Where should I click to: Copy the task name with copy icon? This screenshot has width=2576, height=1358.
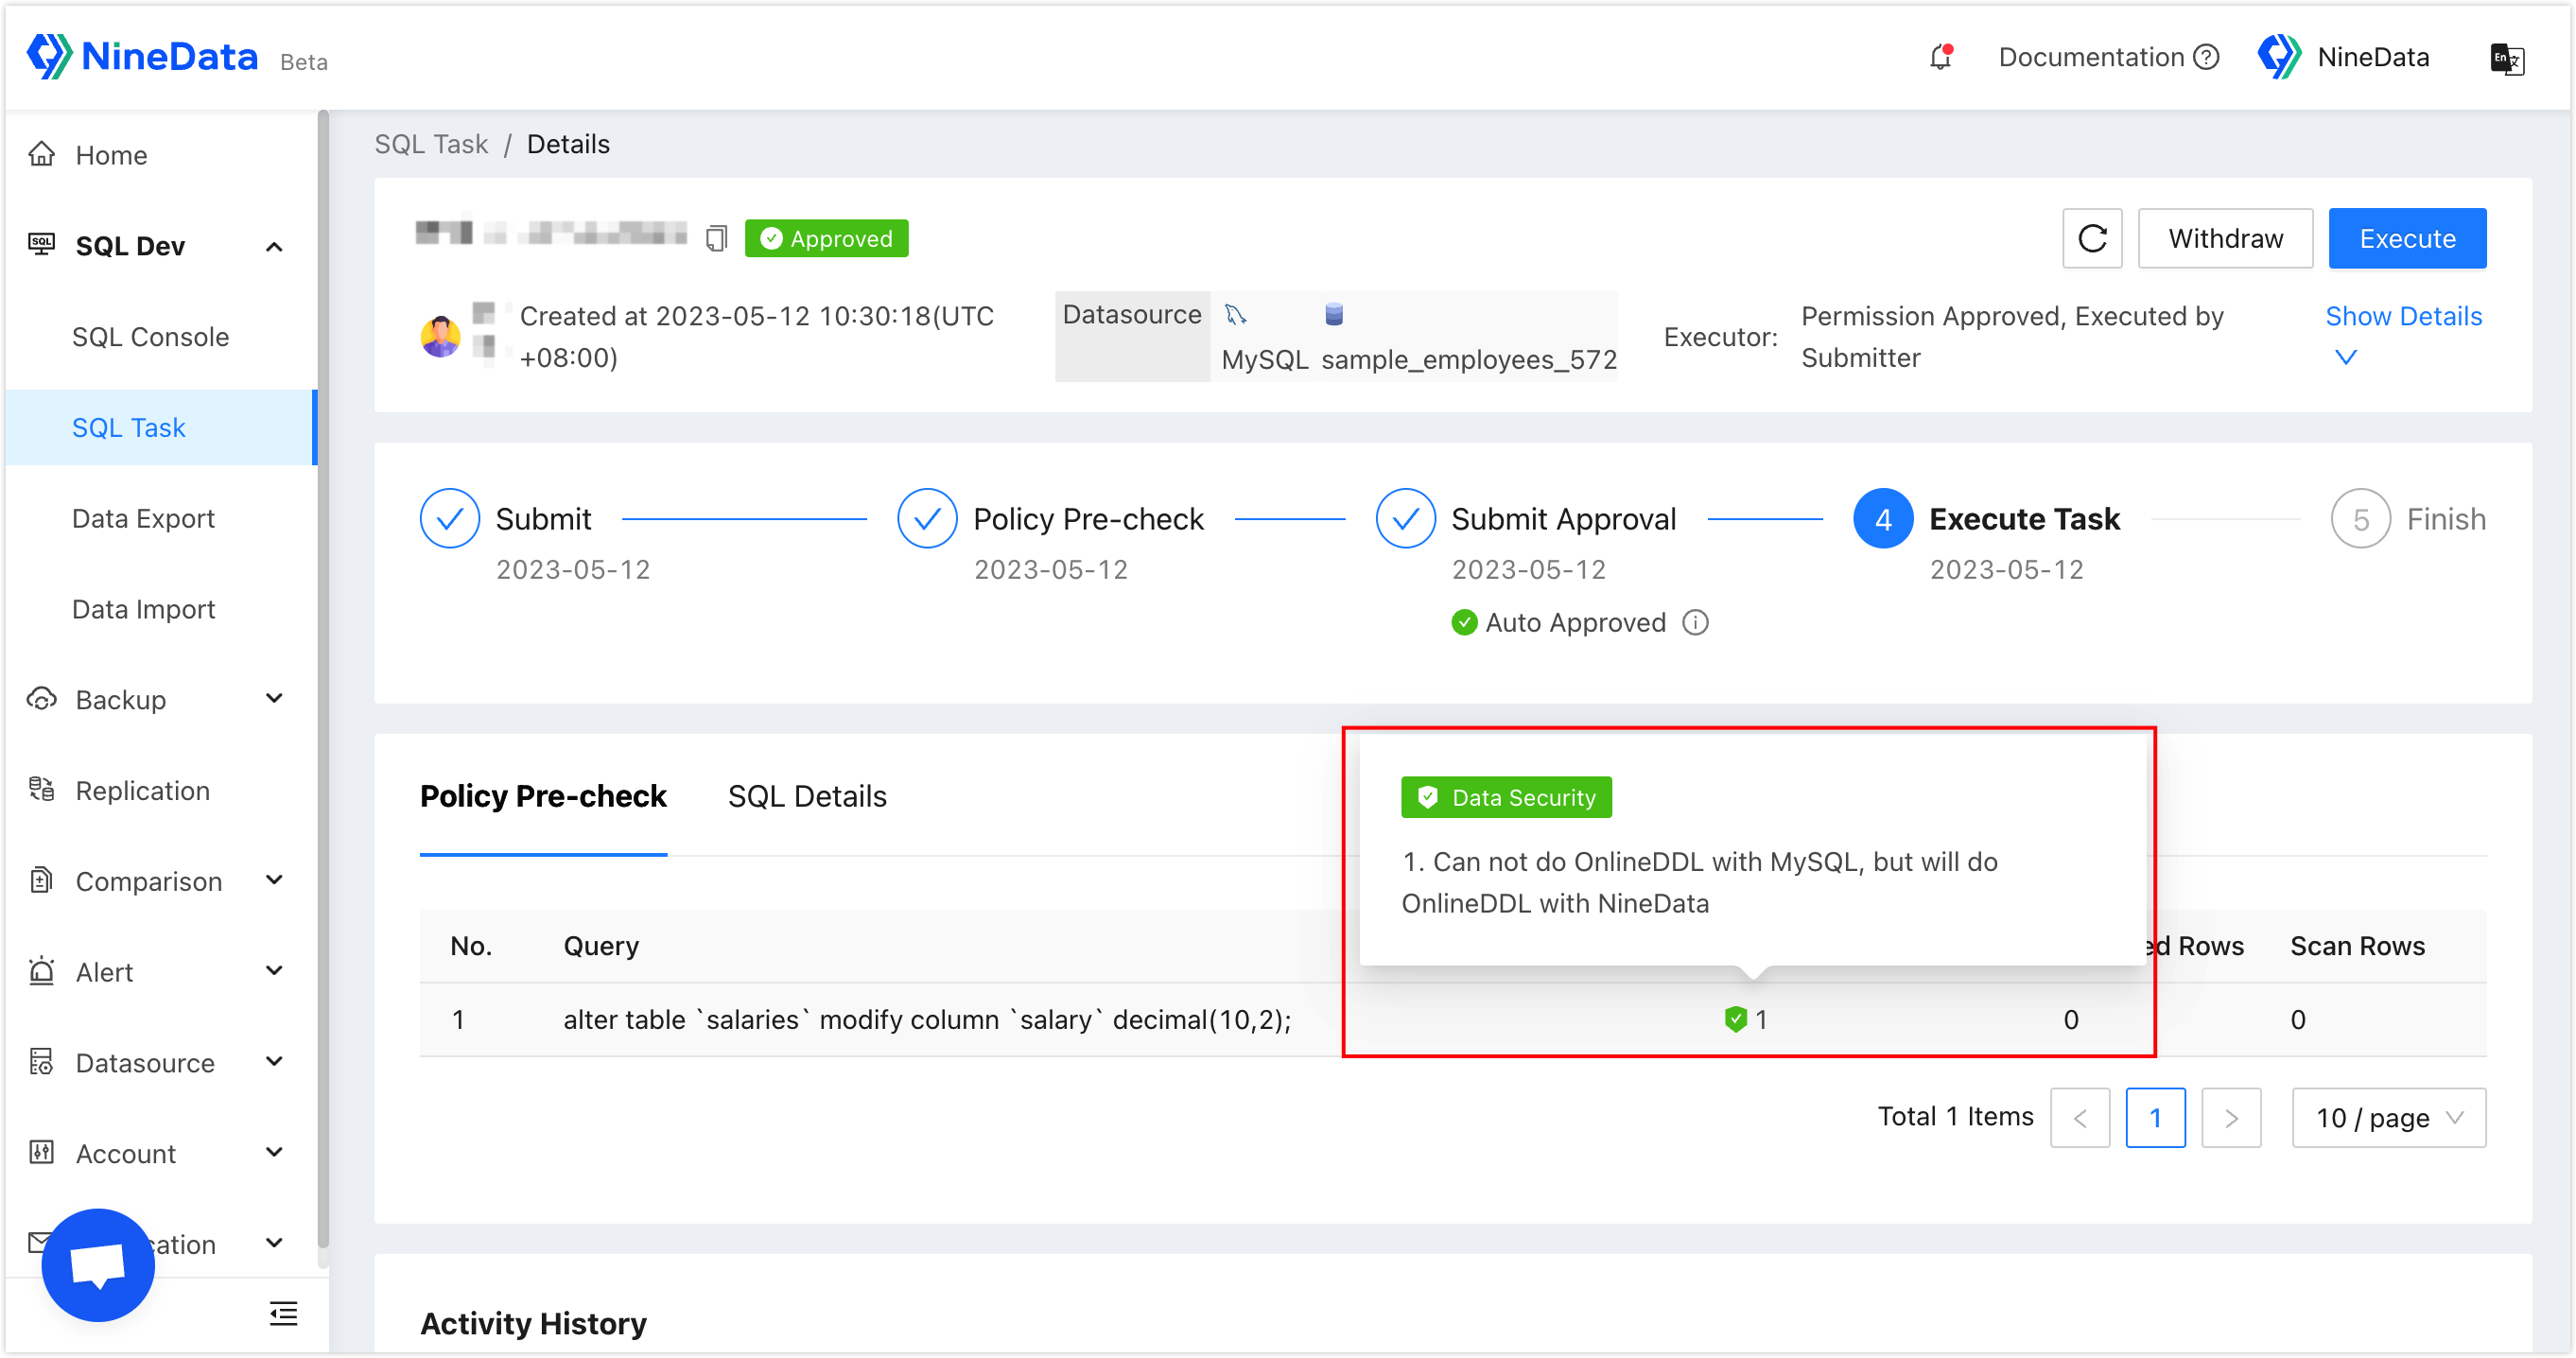tap(716, 238)
